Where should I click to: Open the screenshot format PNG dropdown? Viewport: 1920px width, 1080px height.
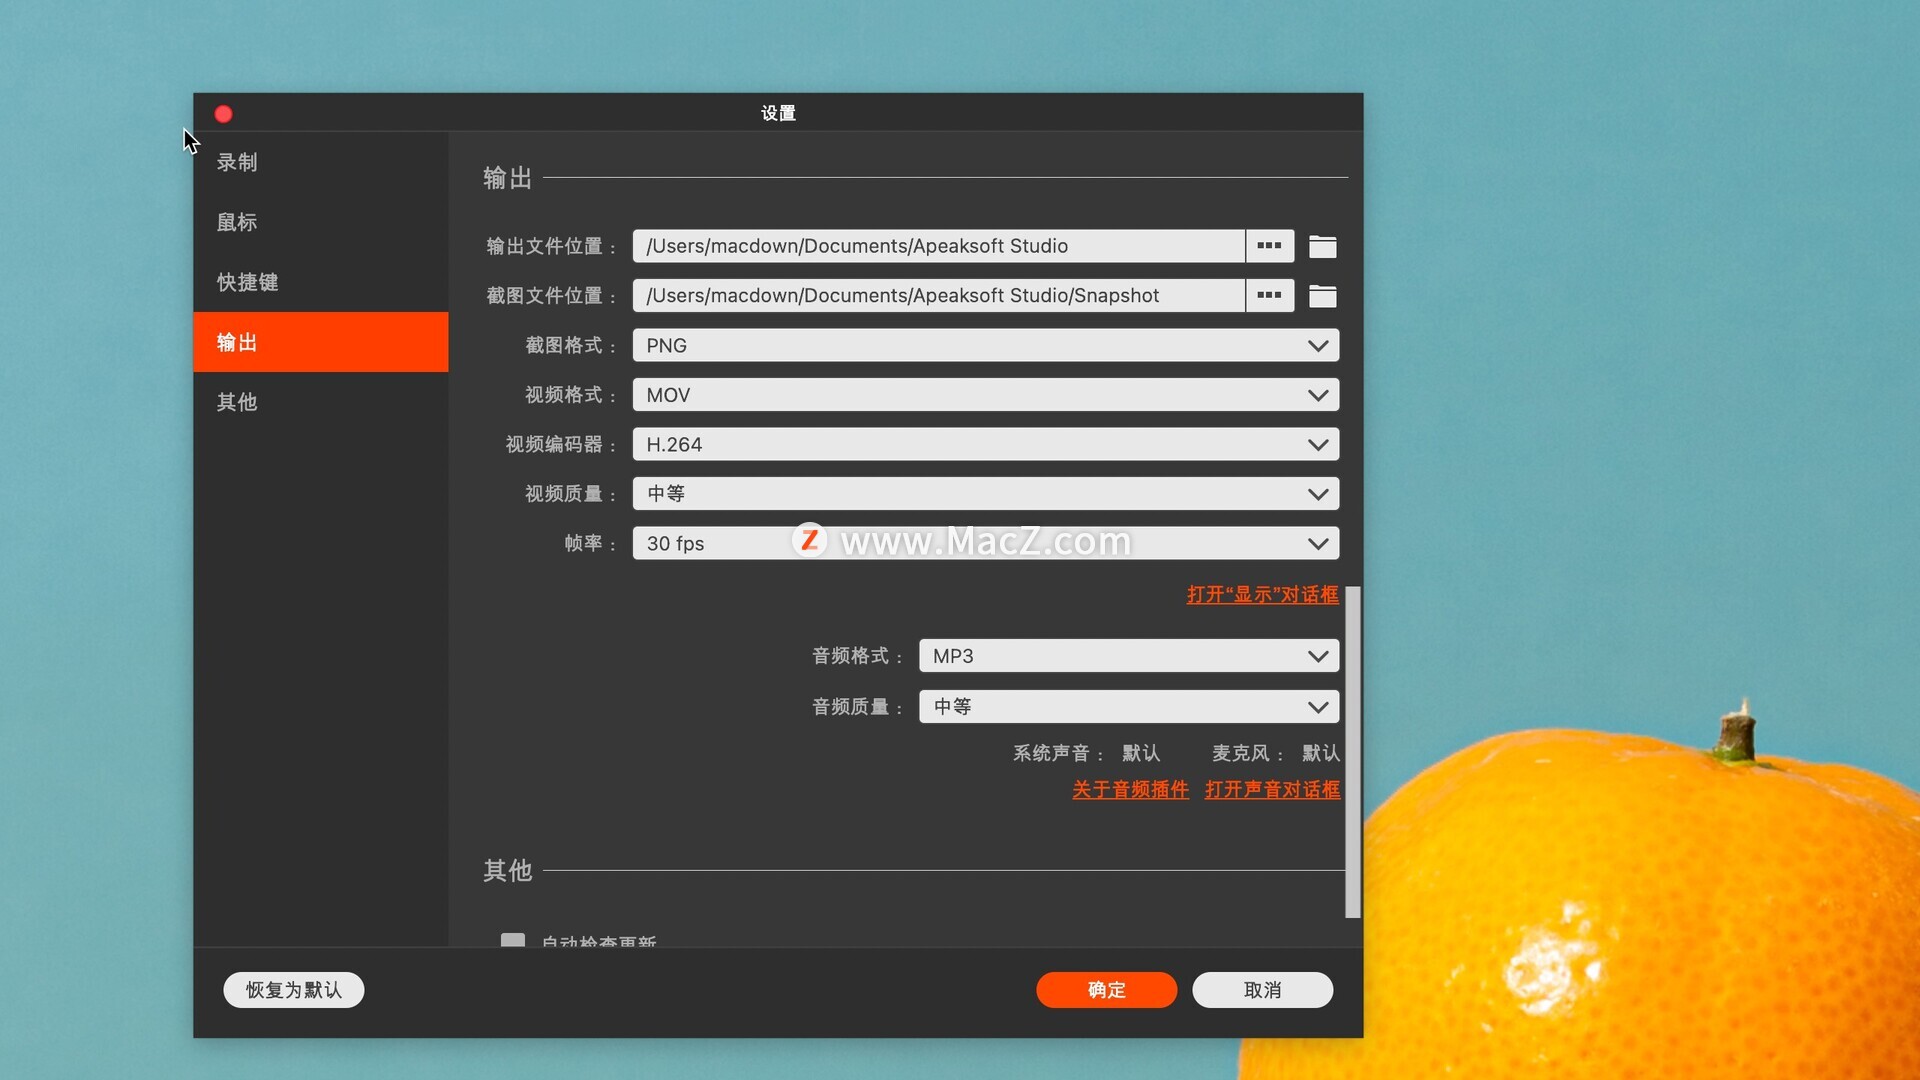985,345
